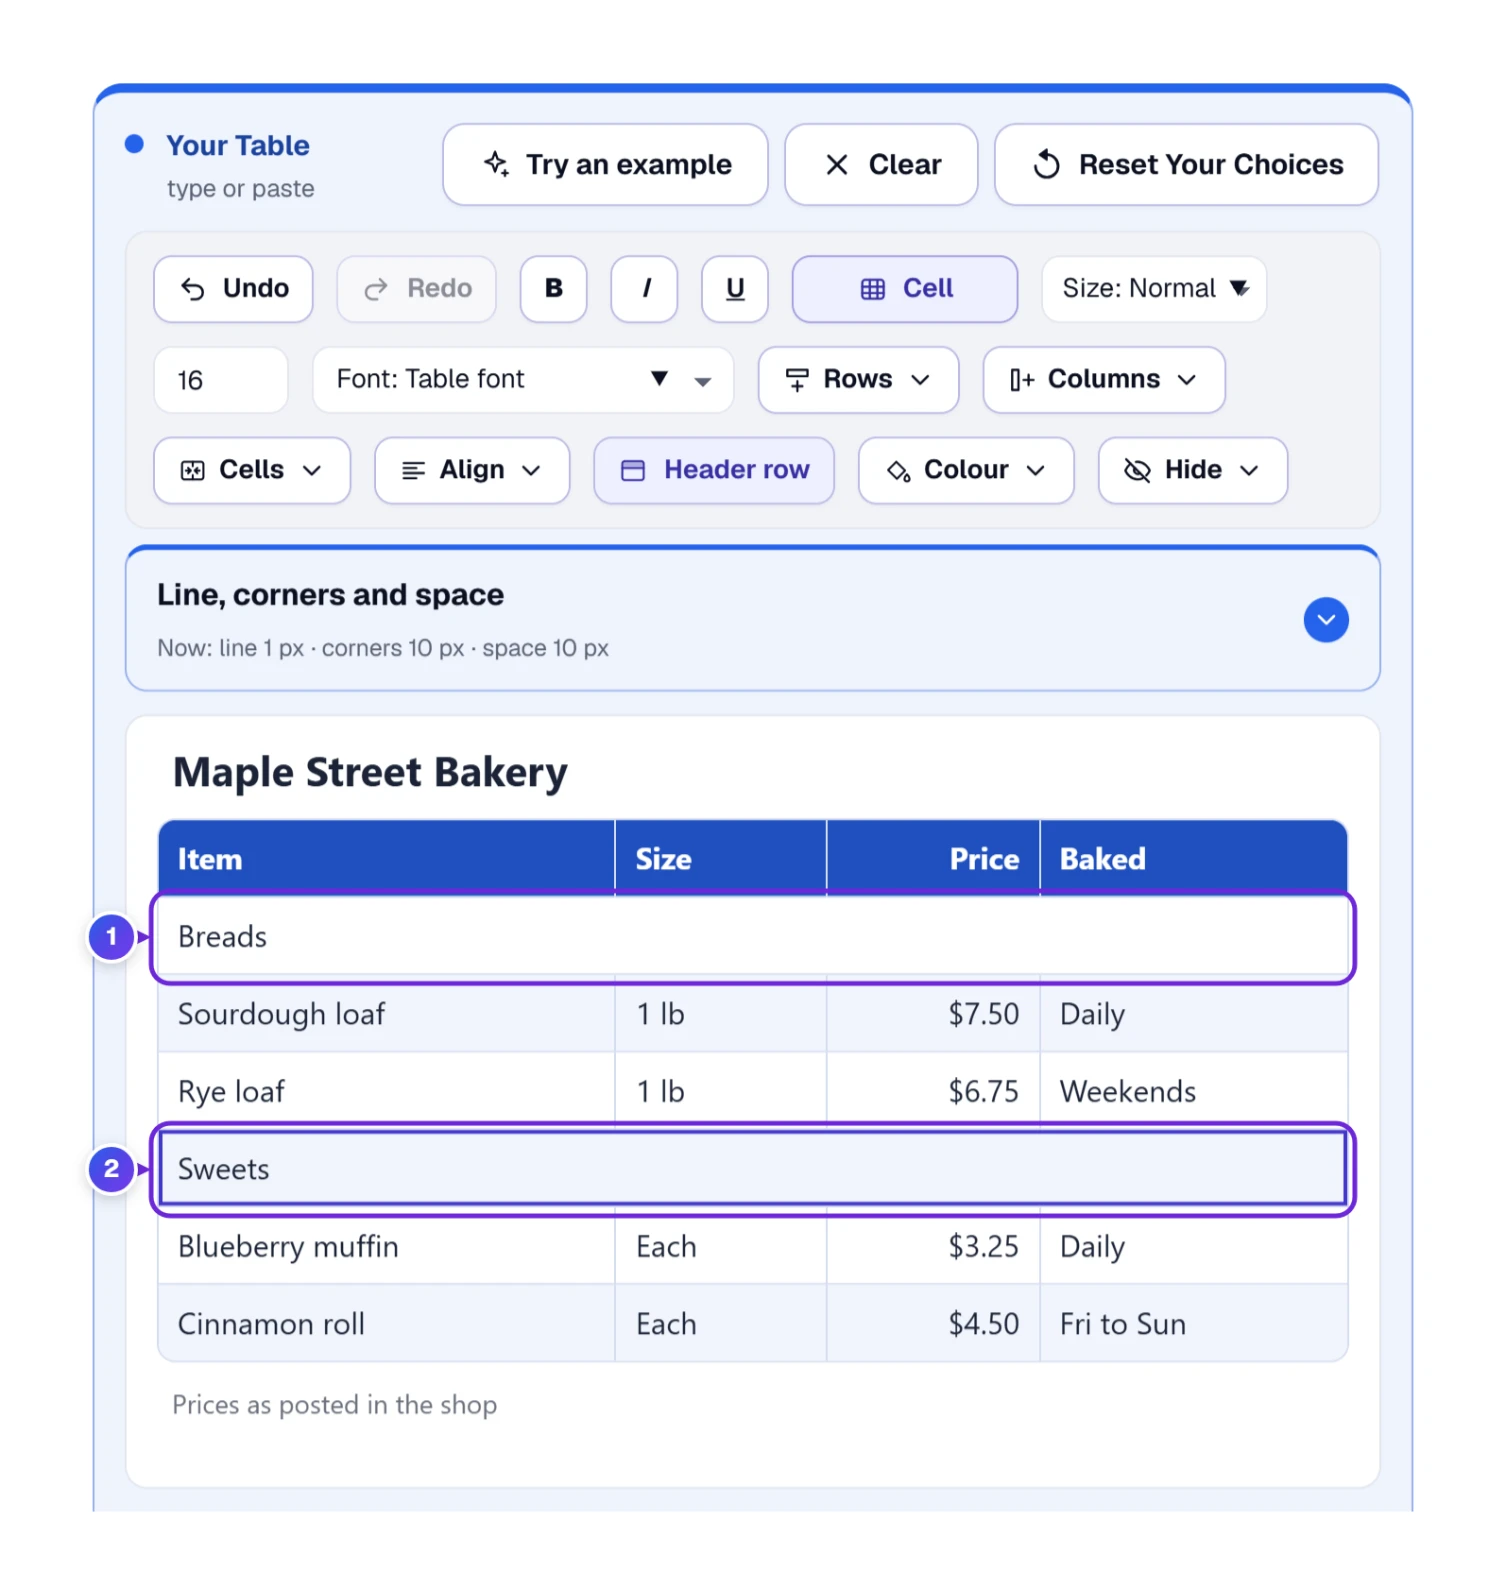Image resolution: width=1506 pixels, height=1572 pixels.
Task: Toggle underline formatting
Action: [735, 289]
